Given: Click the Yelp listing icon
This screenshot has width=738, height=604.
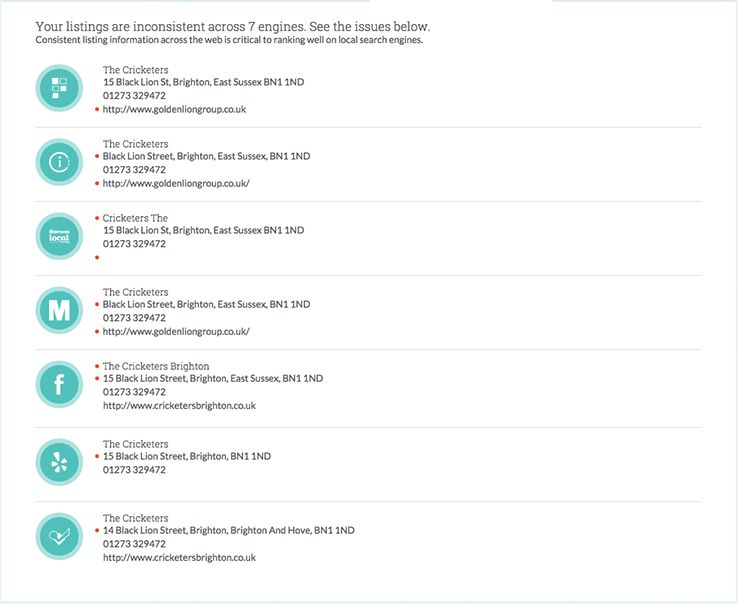Looking at the screenshot, I should pos(59,462).
